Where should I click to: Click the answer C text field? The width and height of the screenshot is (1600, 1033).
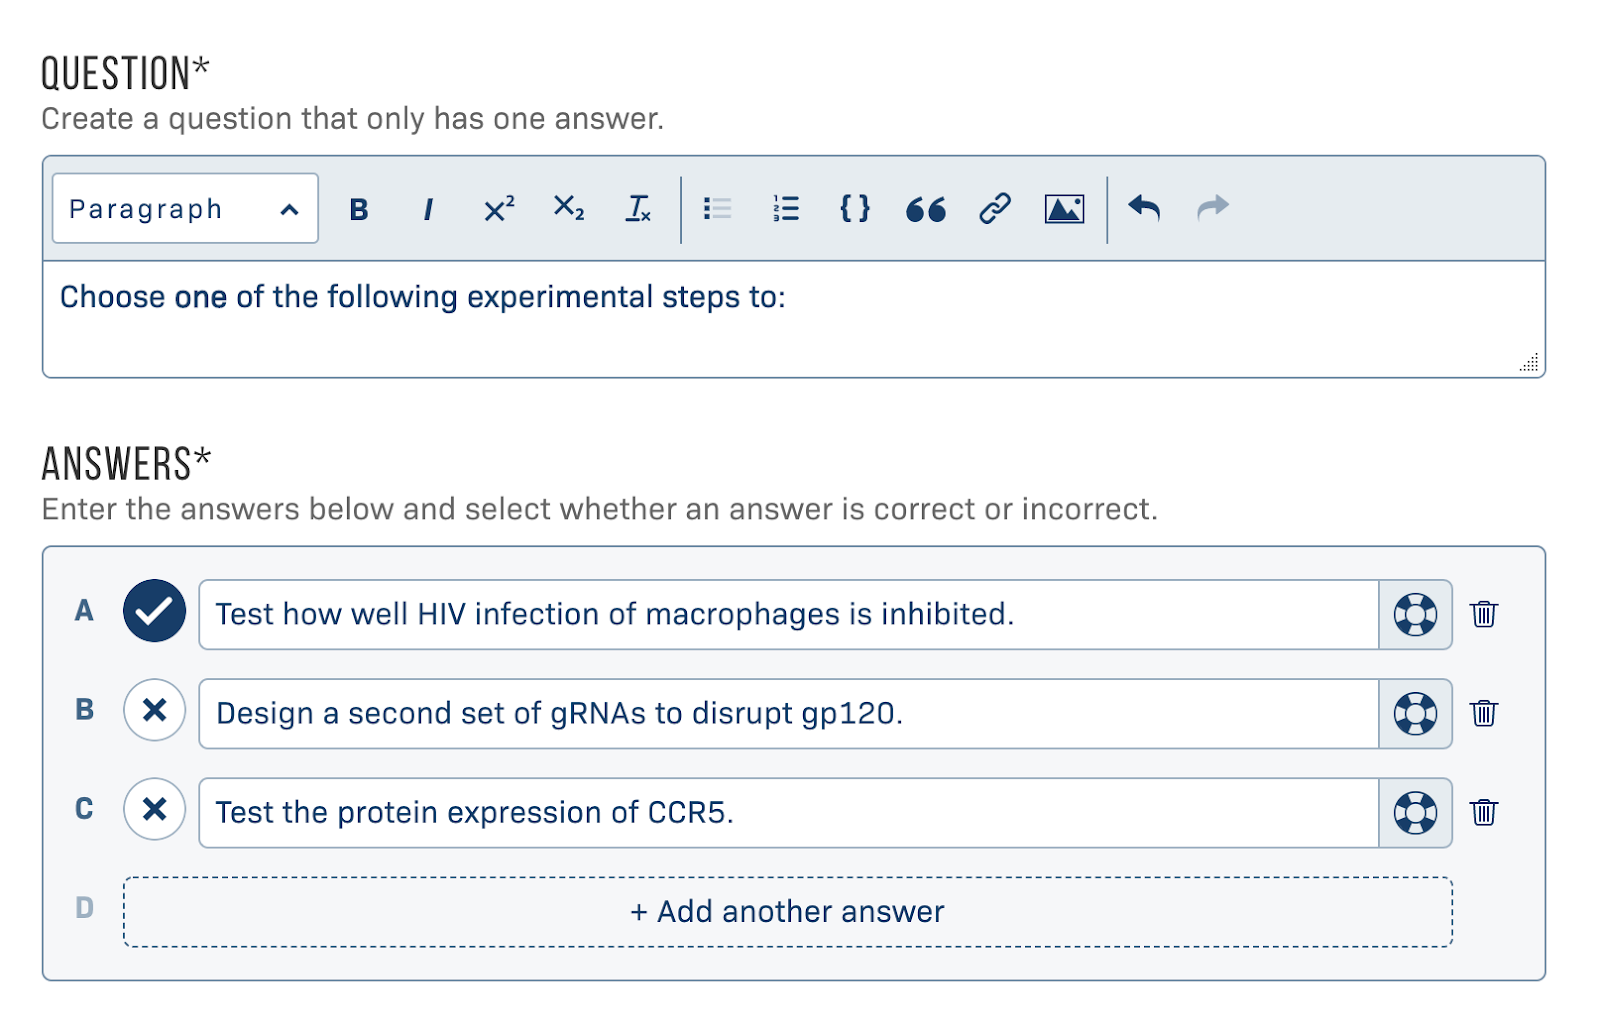[788, 813]
